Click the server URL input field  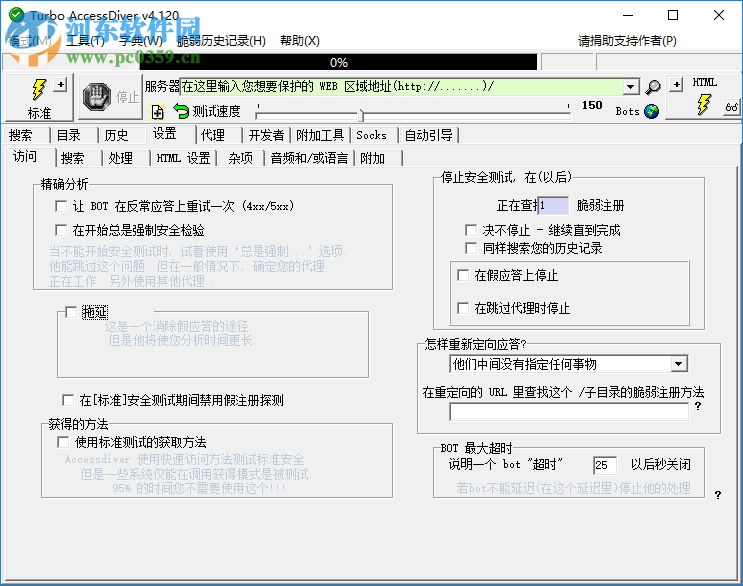point(402,87)
